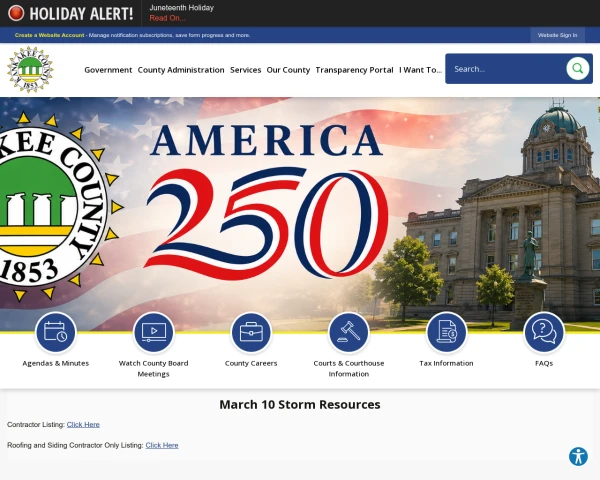Viewport: 600px width, 480px height.
Task: Open the County Careers briefcase icon
Action: (251, 332)
